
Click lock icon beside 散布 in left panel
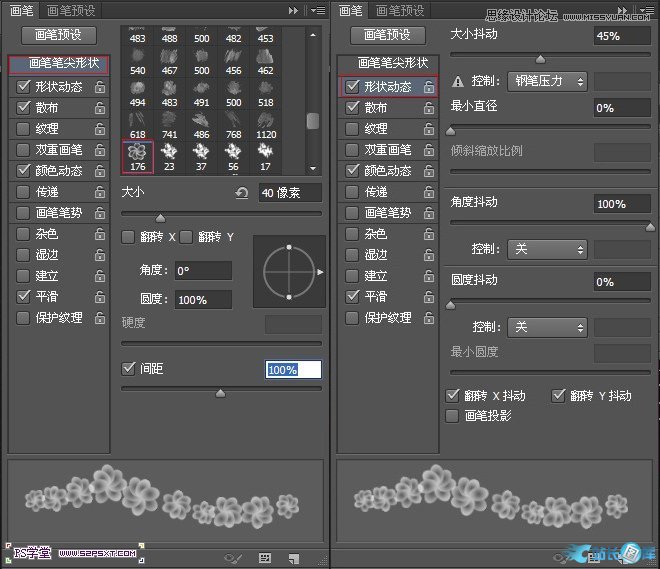[99, 108]
